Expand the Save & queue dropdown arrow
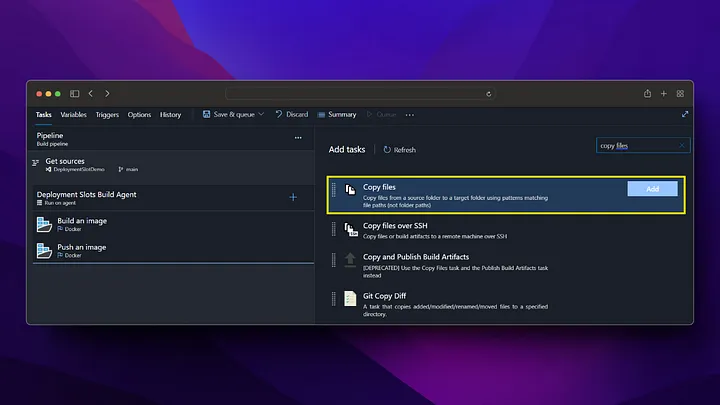Viewport: 720px width, 405px height. click(x=261, y=114)
